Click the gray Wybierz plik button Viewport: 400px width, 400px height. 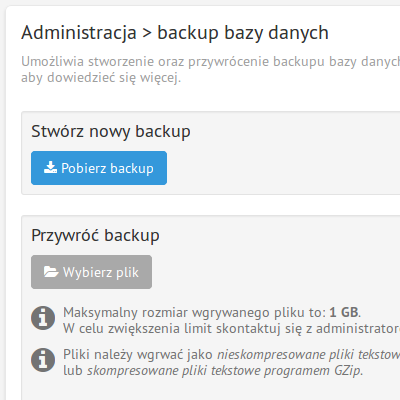(91, 272)
